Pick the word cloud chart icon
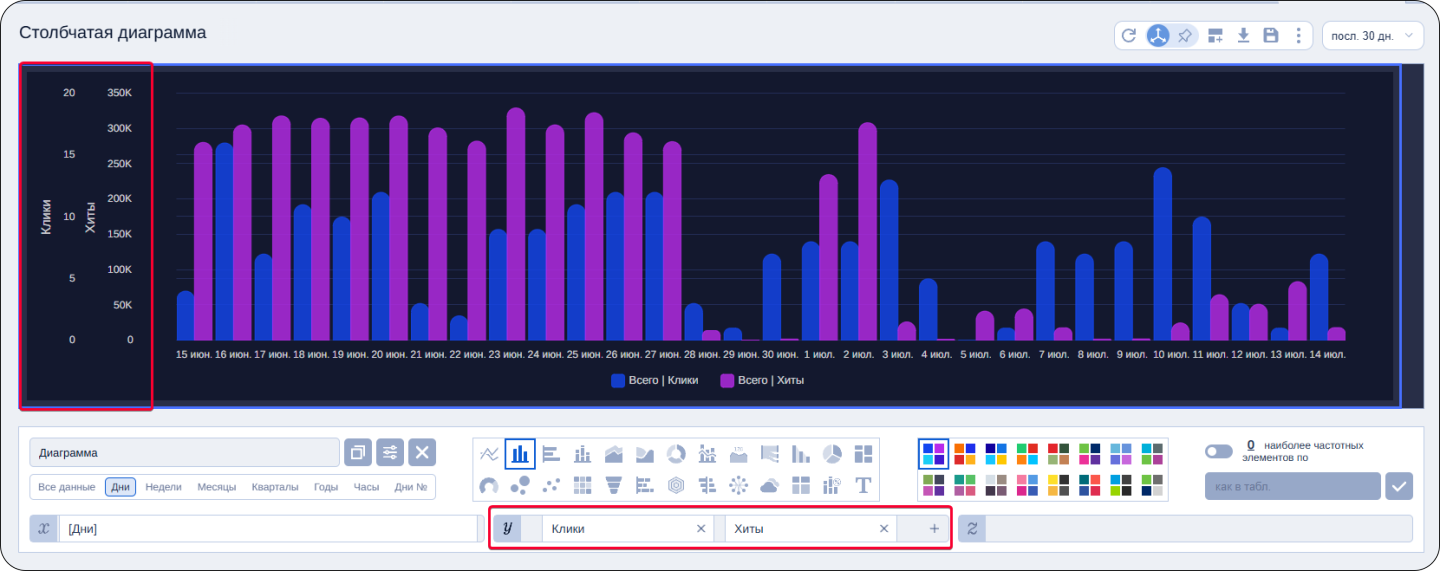This screenshot has width=1440, height=571. [x=769, y=486]
